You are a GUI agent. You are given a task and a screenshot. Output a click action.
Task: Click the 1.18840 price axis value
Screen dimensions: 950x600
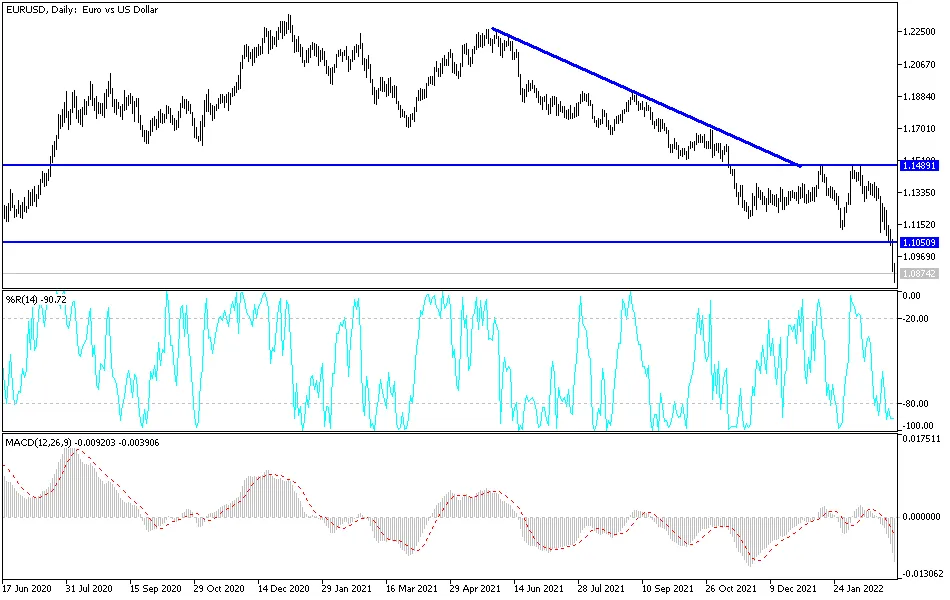point(919,96)
